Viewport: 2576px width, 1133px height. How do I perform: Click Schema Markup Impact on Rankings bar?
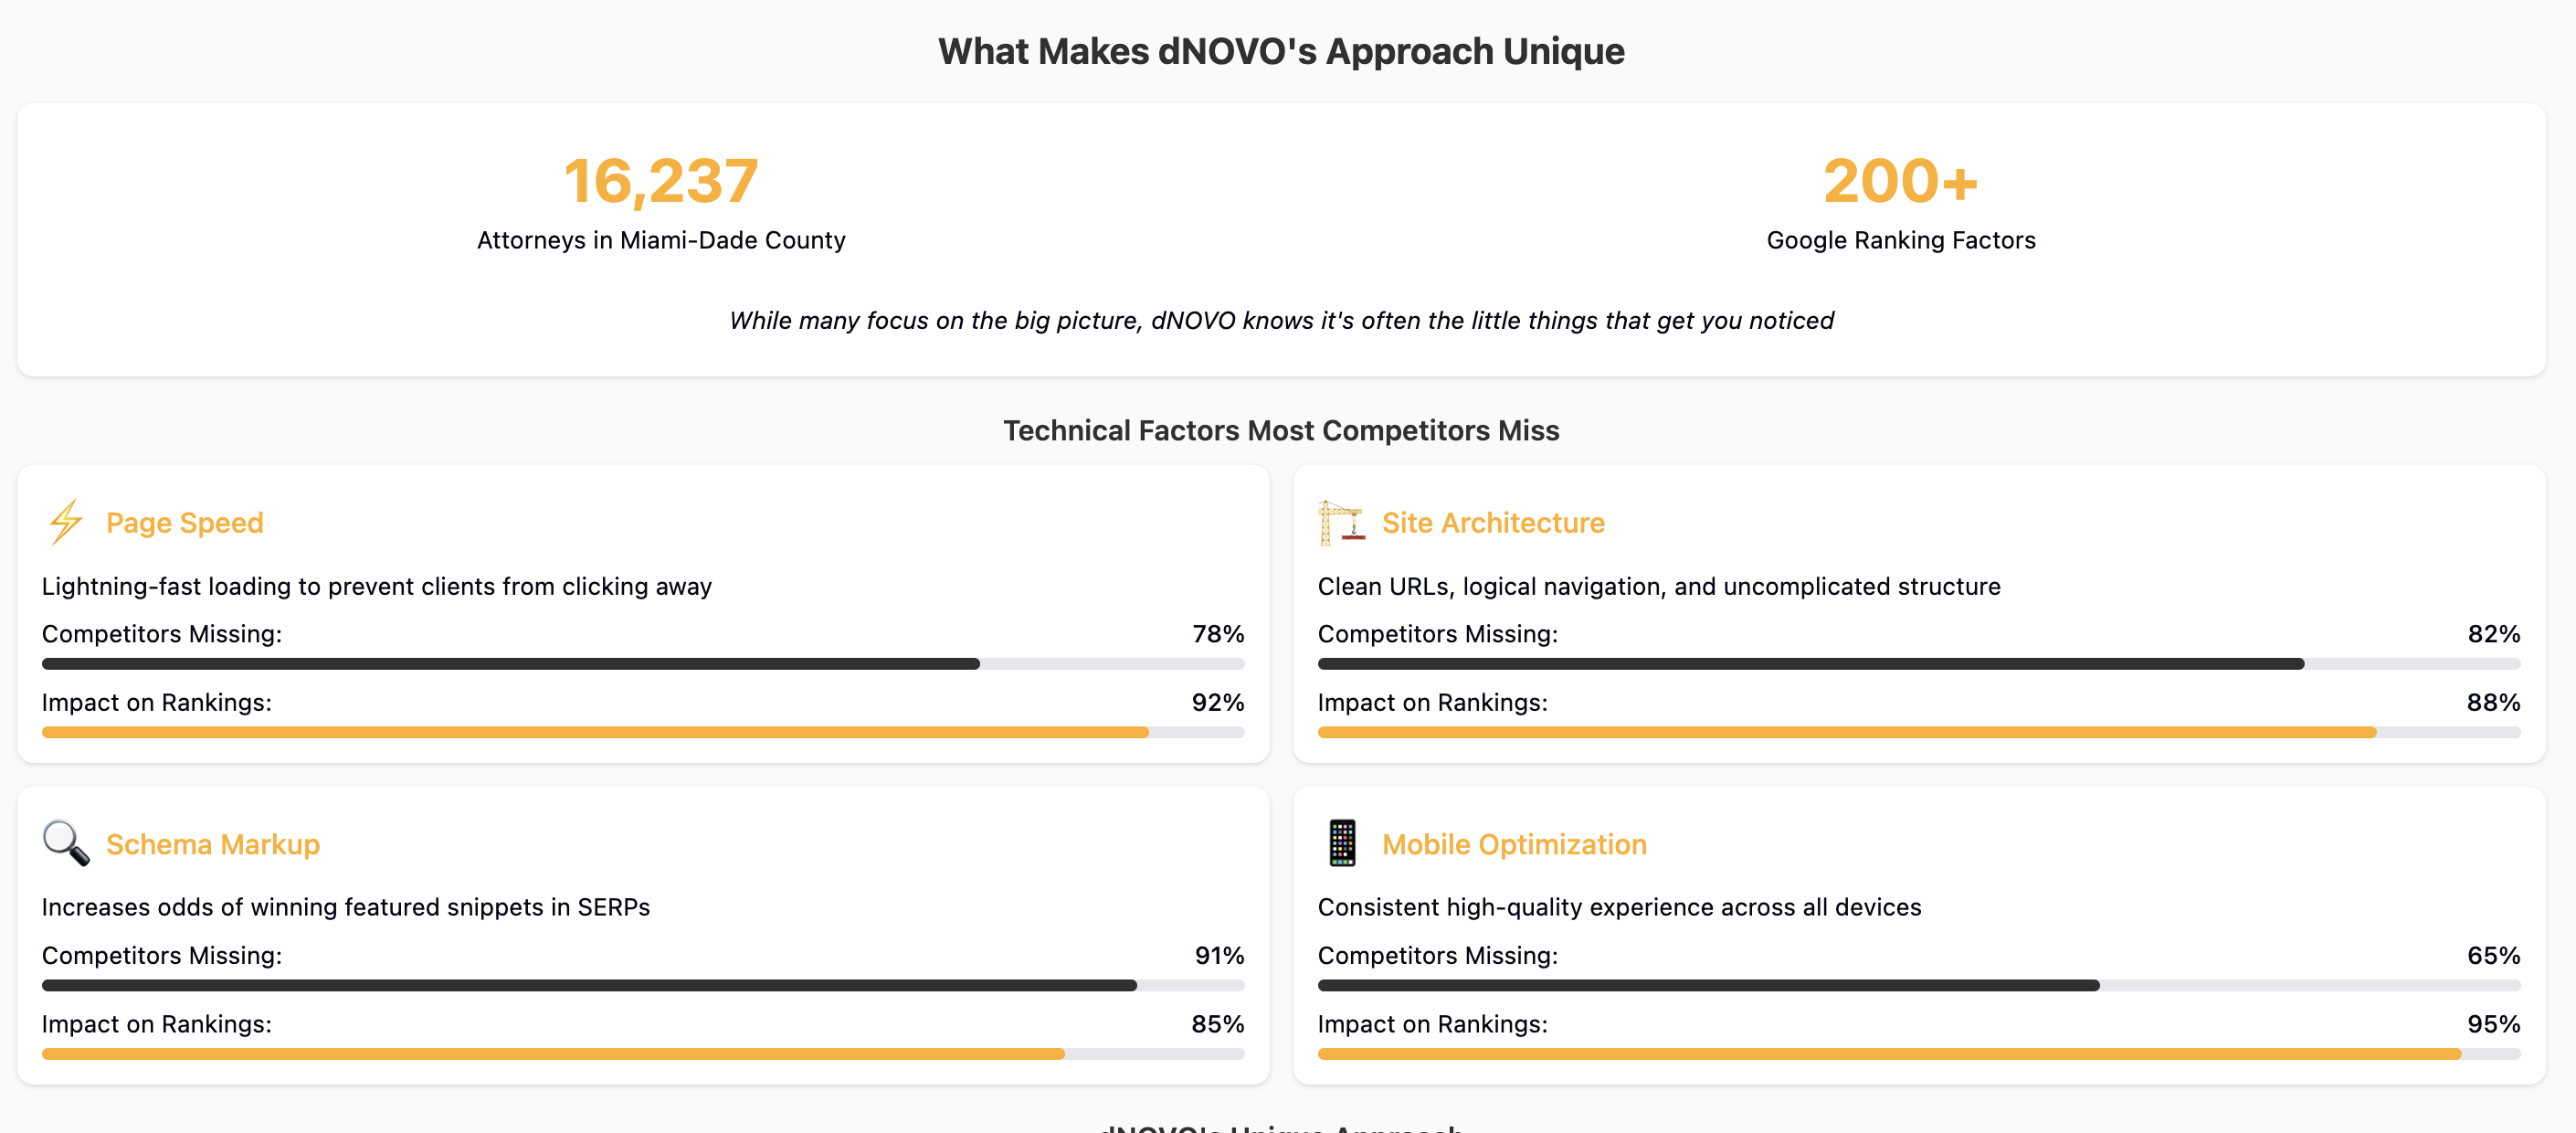tap(643, 1054)
